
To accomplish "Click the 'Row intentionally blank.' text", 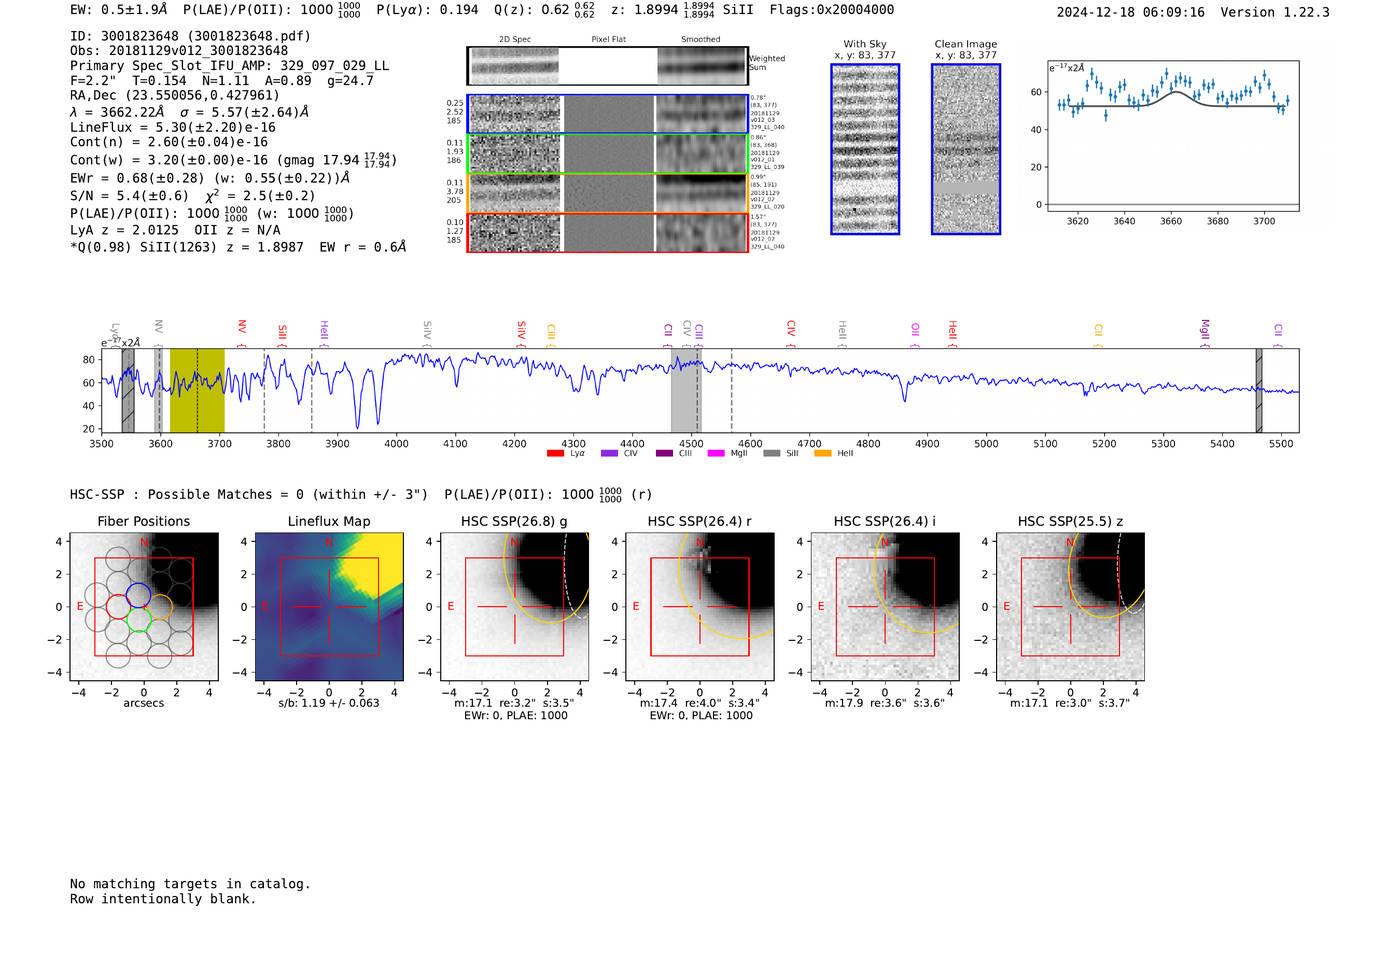I will [x=163, y=899].
